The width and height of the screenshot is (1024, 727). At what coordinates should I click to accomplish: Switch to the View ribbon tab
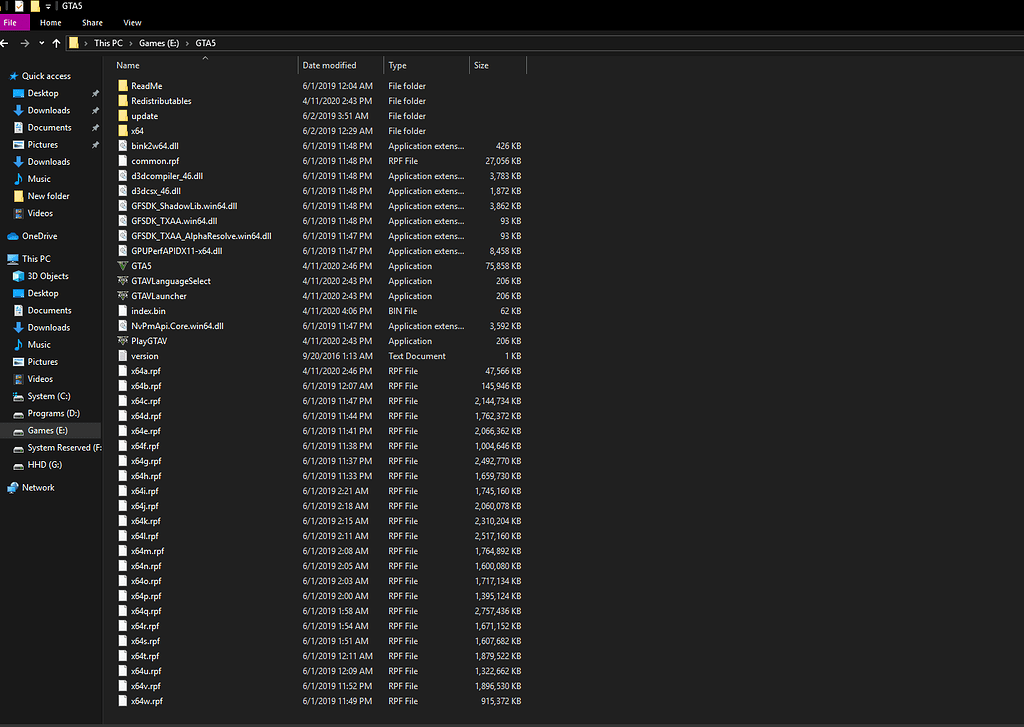[132, 22]
